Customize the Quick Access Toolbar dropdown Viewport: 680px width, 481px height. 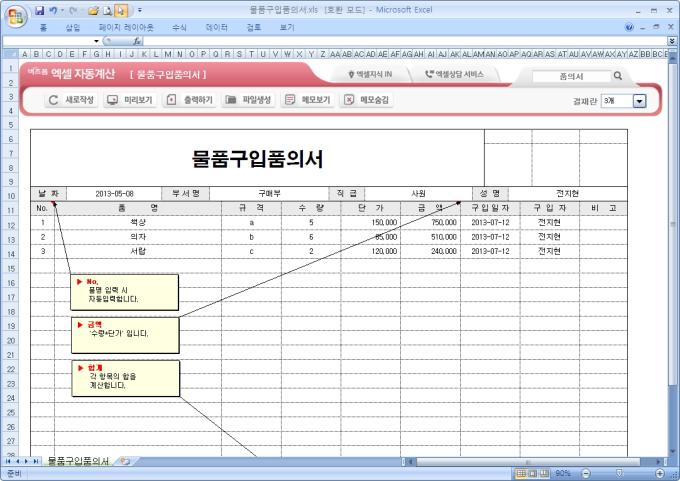point(139,10)
